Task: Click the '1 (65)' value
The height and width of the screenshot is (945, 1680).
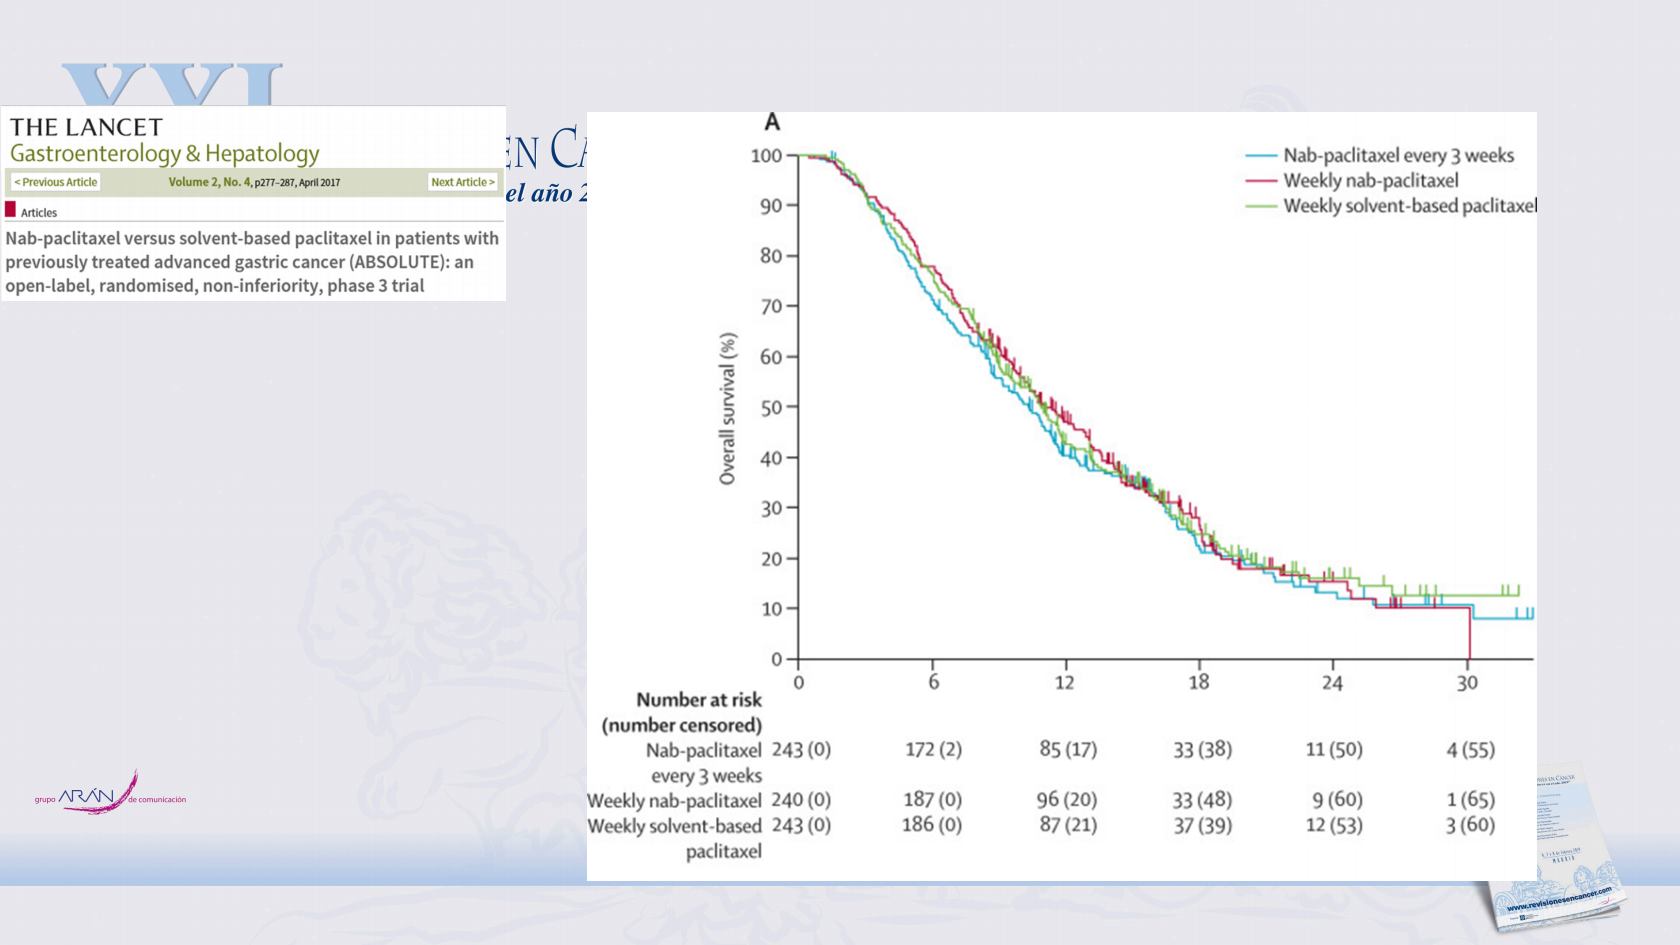Action: tap(1470, 800)
